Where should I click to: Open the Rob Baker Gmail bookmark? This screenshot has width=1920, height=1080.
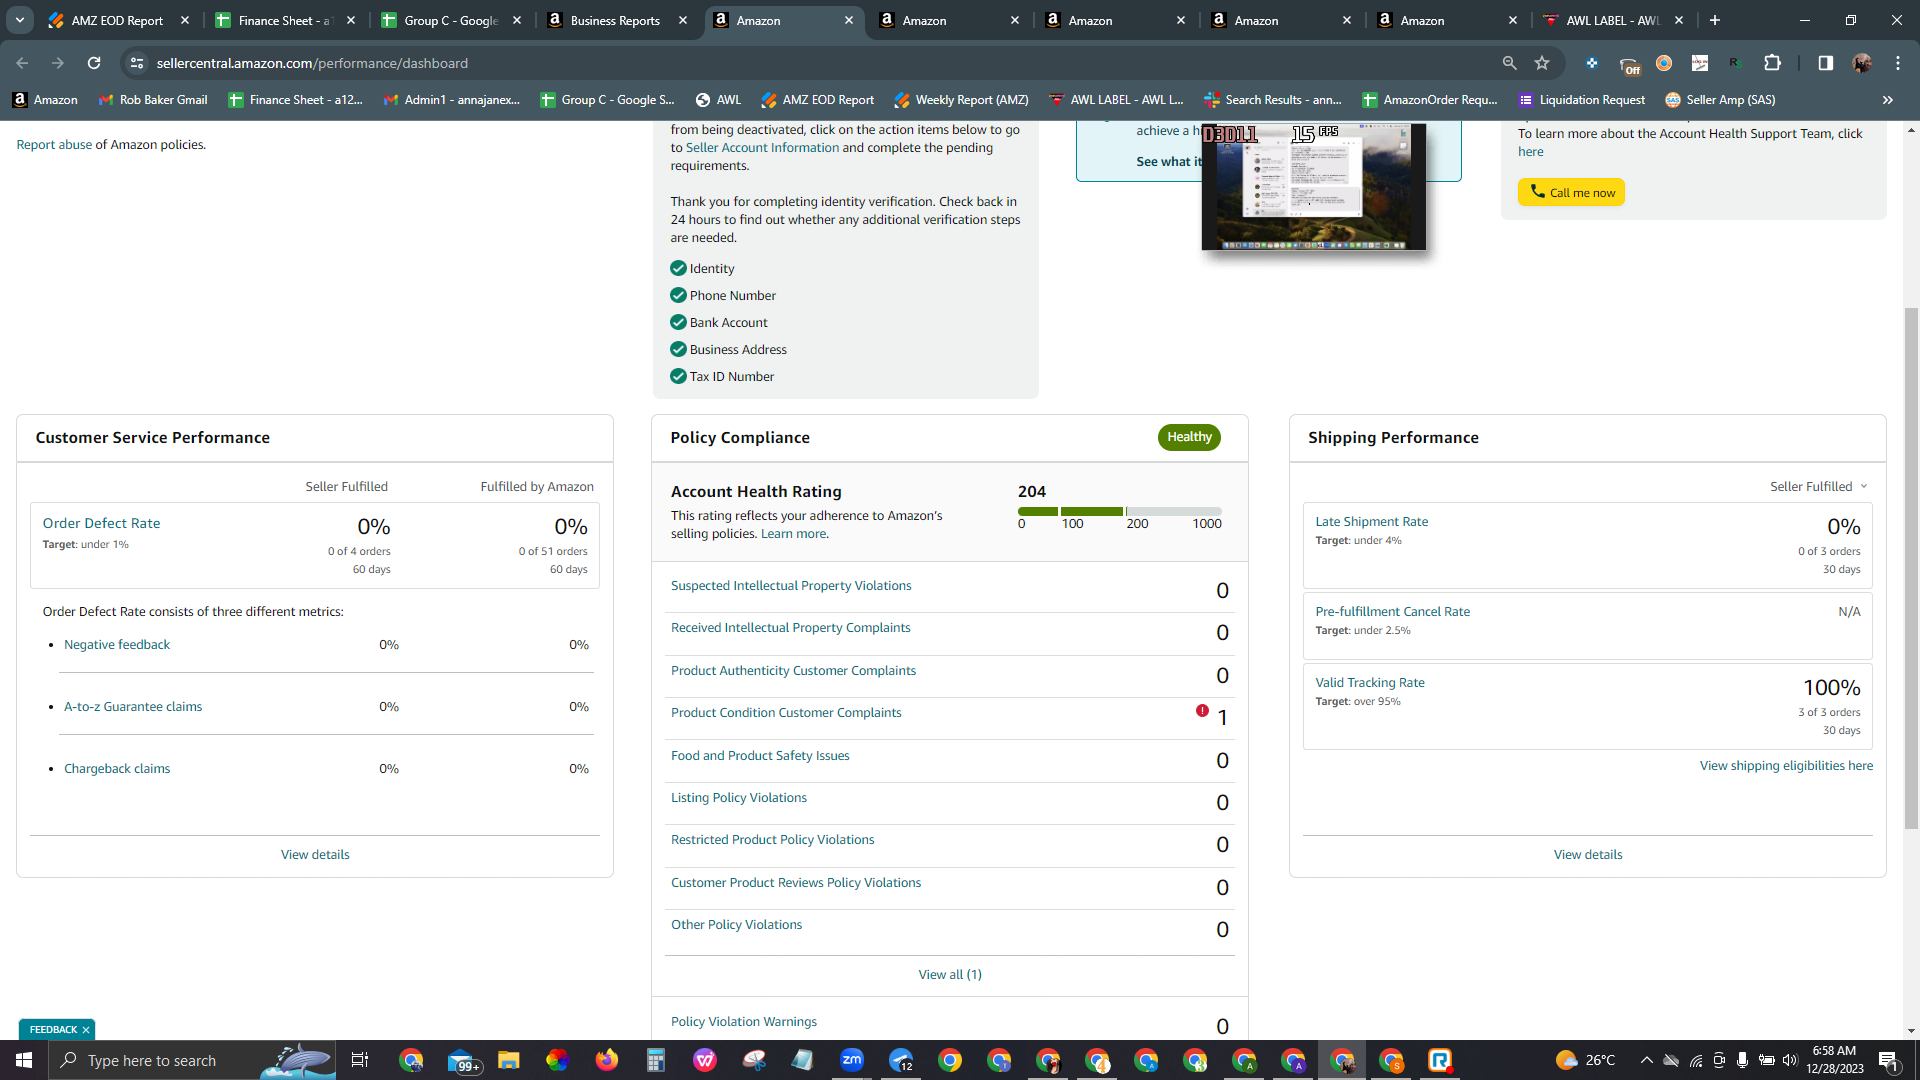(x=153, y=100)
